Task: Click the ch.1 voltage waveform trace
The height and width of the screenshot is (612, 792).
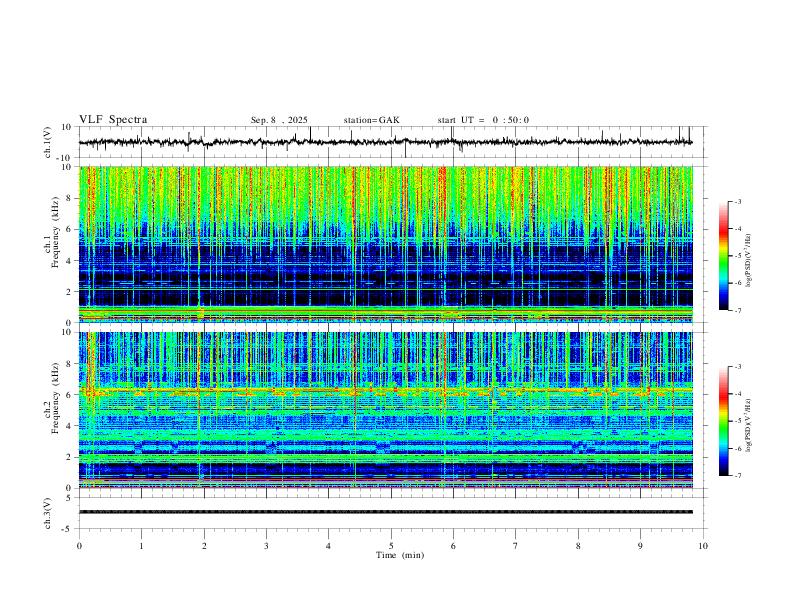Action: click(385, 142)
